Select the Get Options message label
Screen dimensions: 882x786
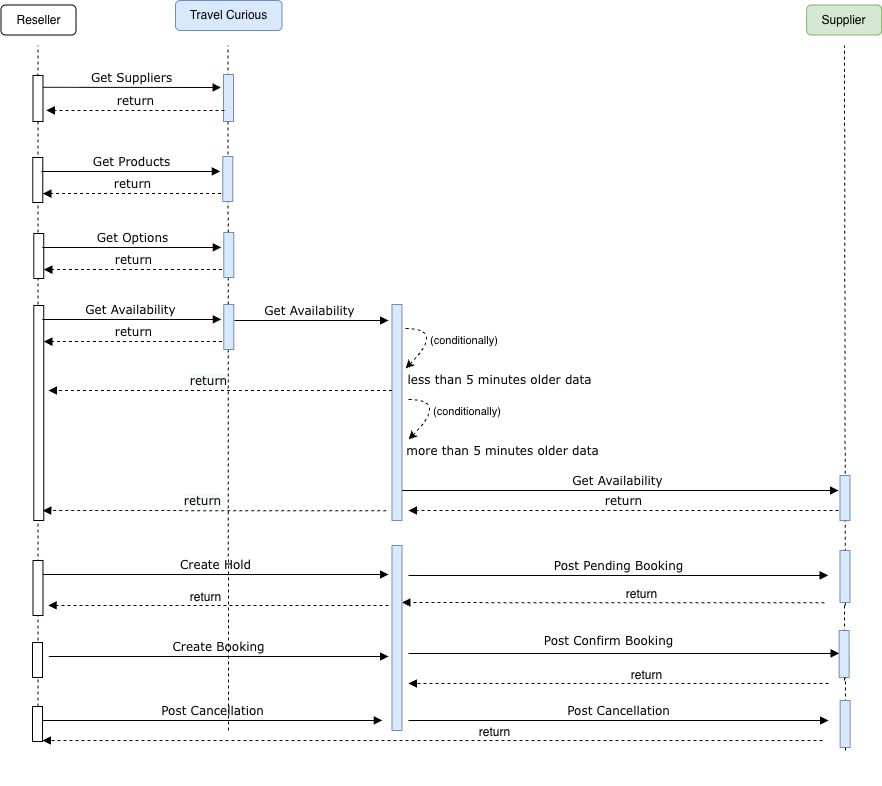tap(132, 238)
